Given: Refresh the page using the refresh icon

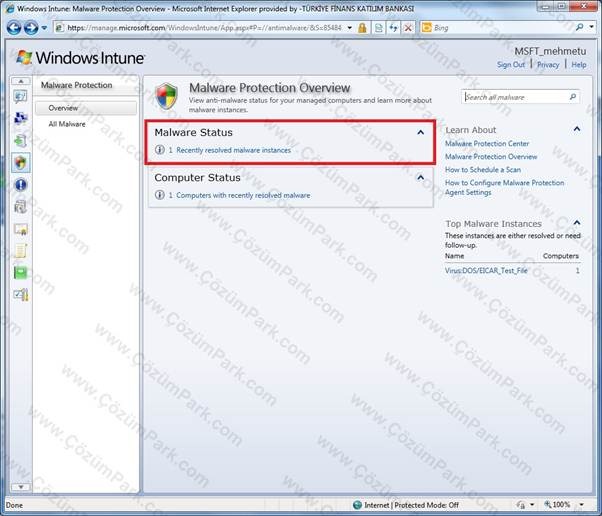Looking at the screenshot, I should tap(394, 28).
